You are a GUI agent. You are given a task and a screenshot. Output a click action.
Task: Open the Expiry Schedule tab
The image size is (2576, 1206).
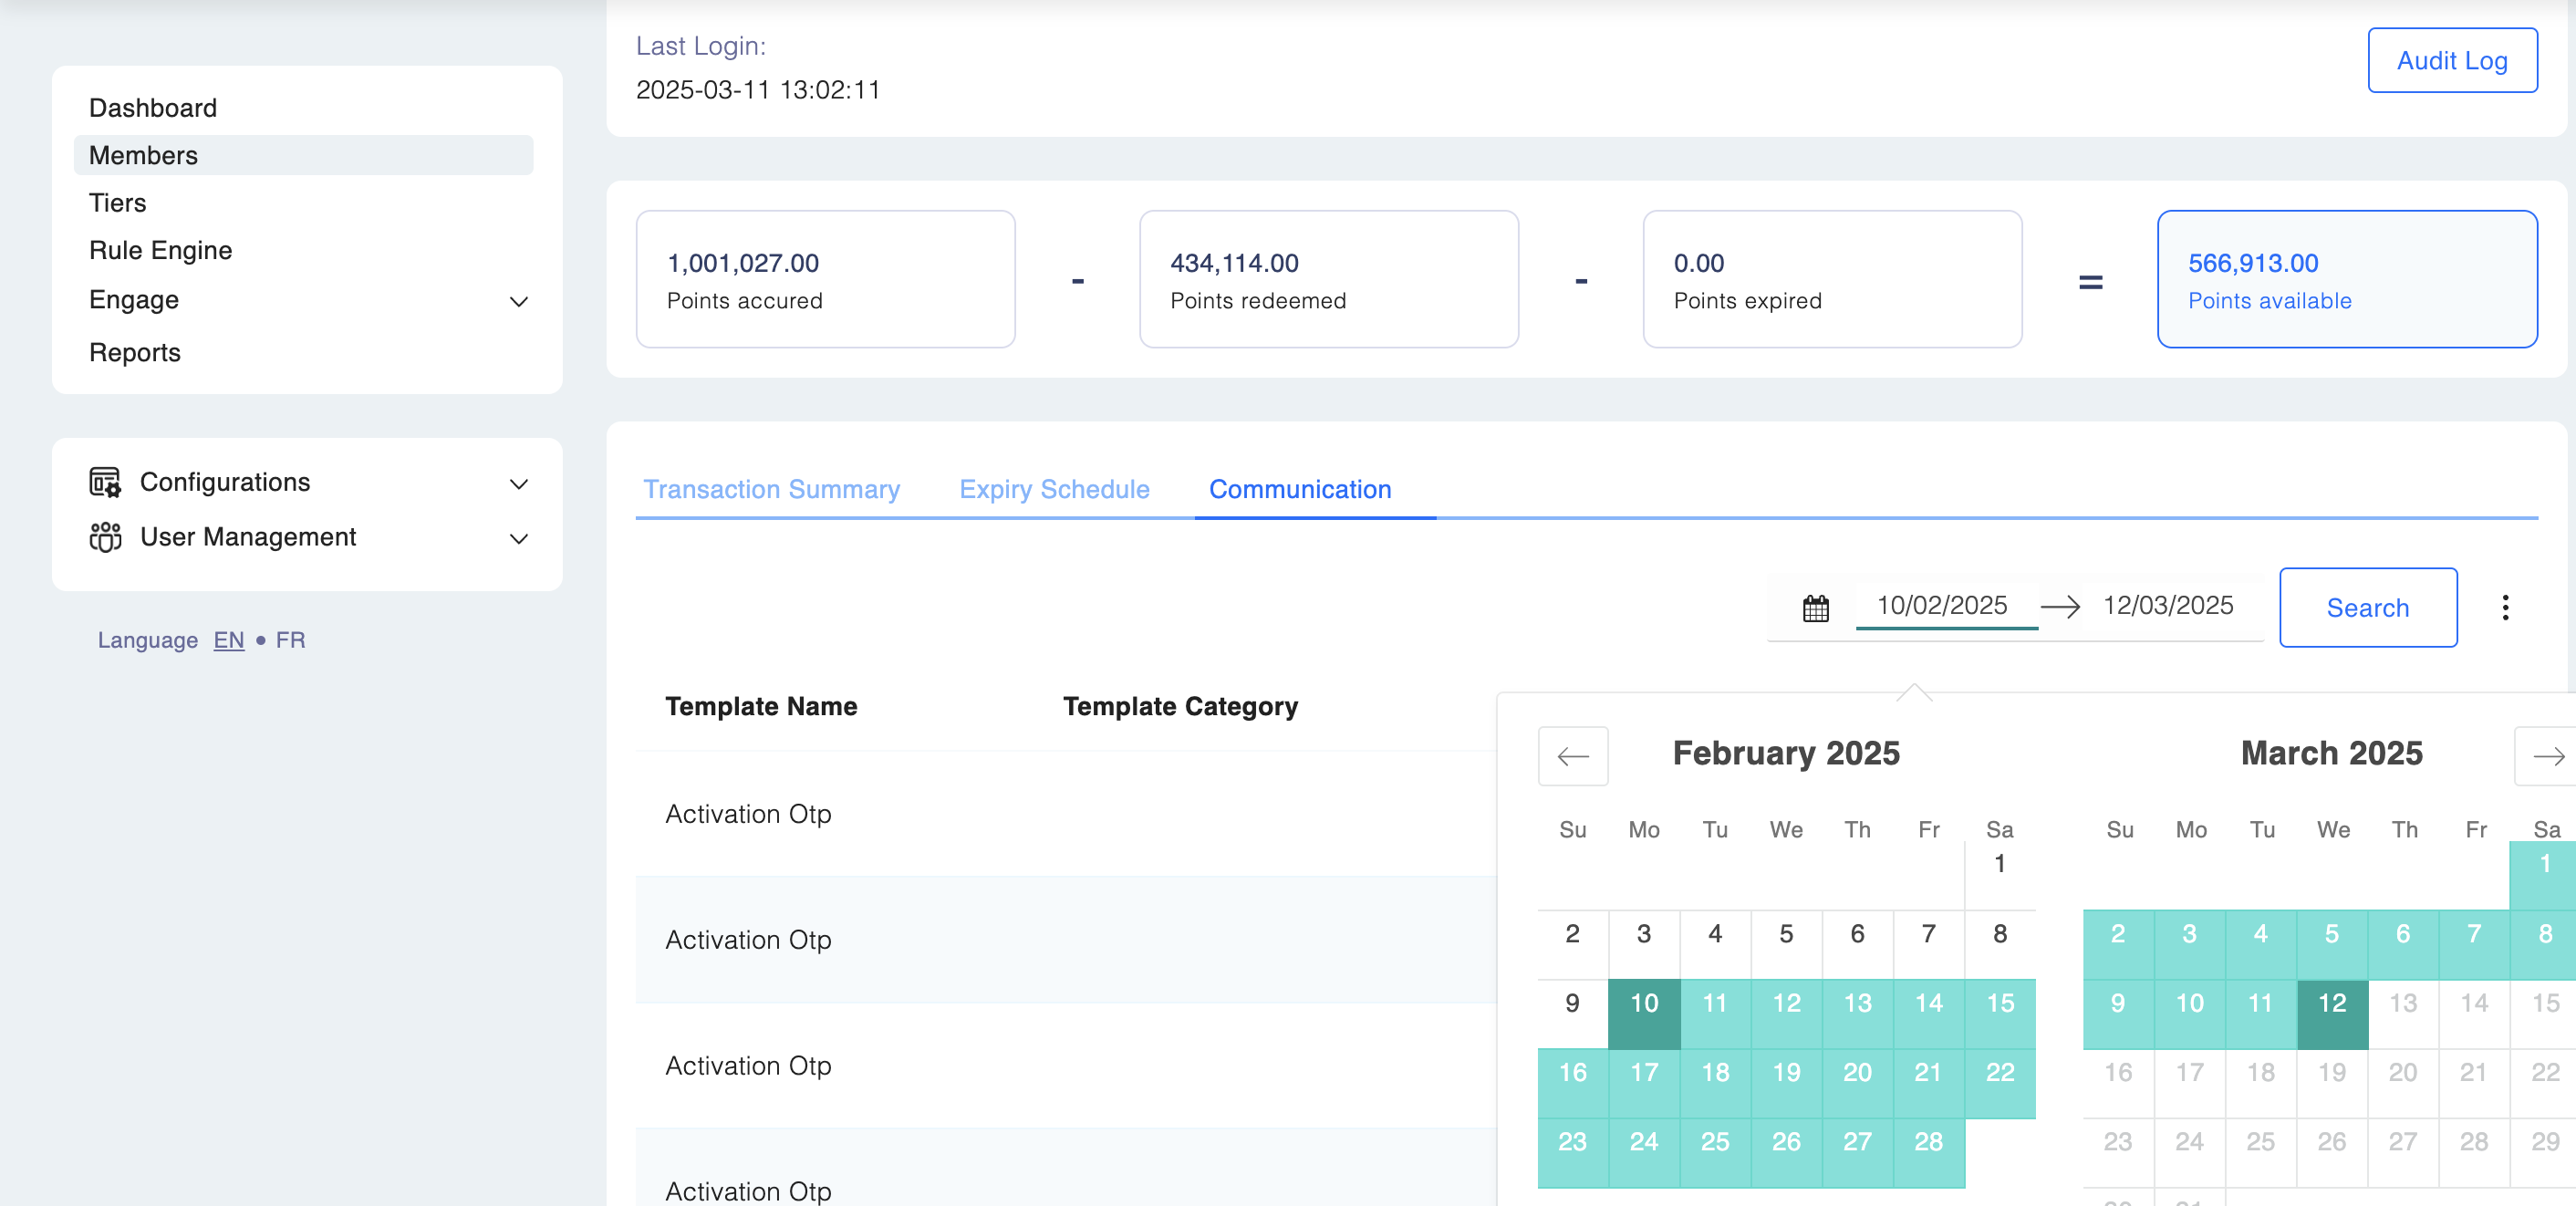[1054, 489]
